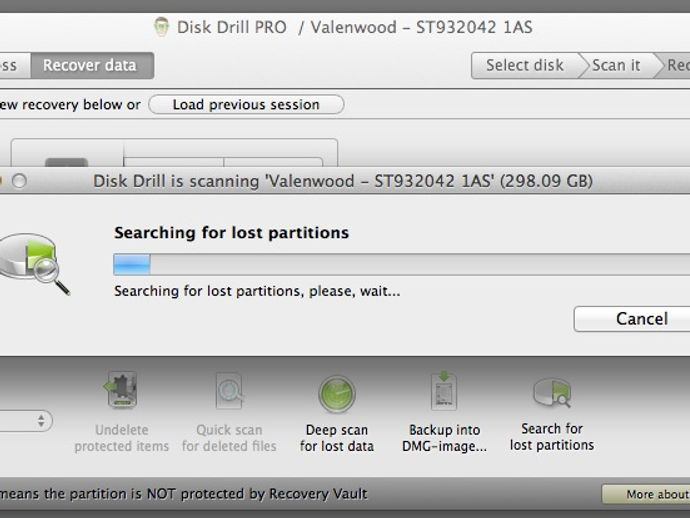The height and width of the screenshot is (518, 690).
Task: Click the 'Deep scan for lost data' label
Action: pyautogui.click(x=337, y=438)
